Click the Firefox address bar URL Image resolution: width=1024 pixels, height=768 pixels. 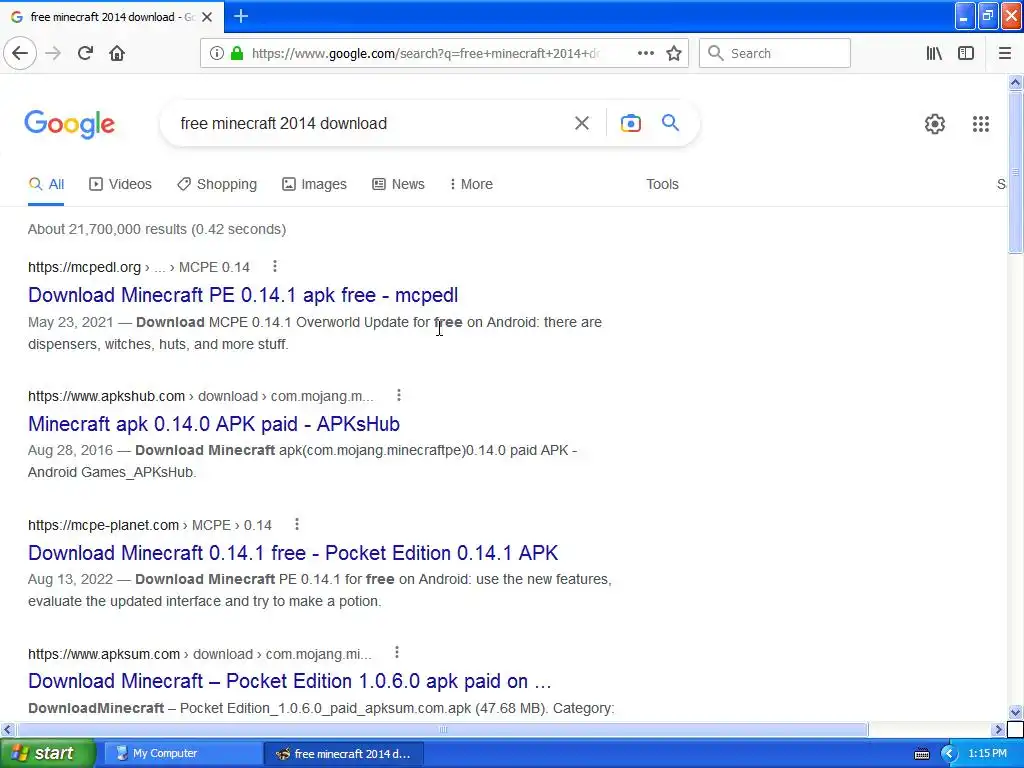426,54
